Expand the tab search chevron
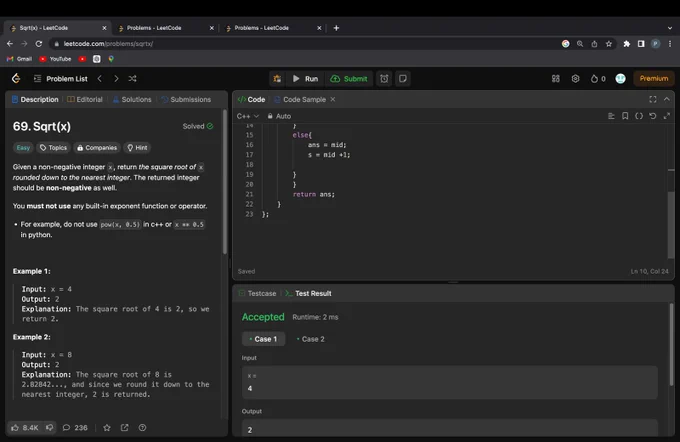The width and height of the screenshot is (680, 442). coord(670,28)
